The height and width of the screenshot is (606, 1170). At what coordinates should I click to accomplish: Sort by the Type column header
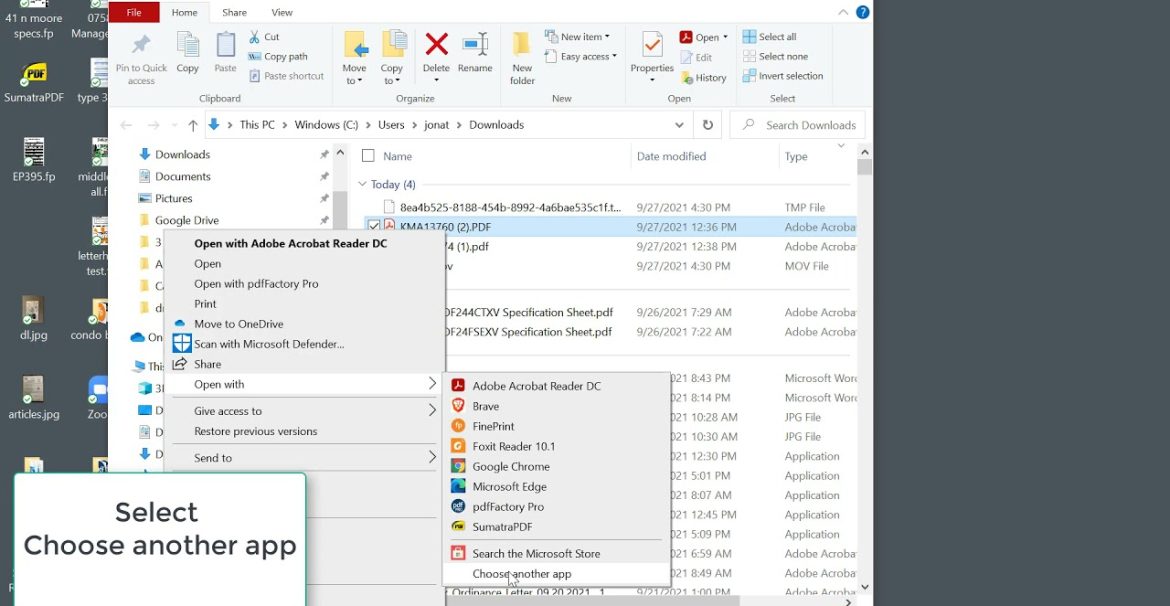[x=796, y=156]
